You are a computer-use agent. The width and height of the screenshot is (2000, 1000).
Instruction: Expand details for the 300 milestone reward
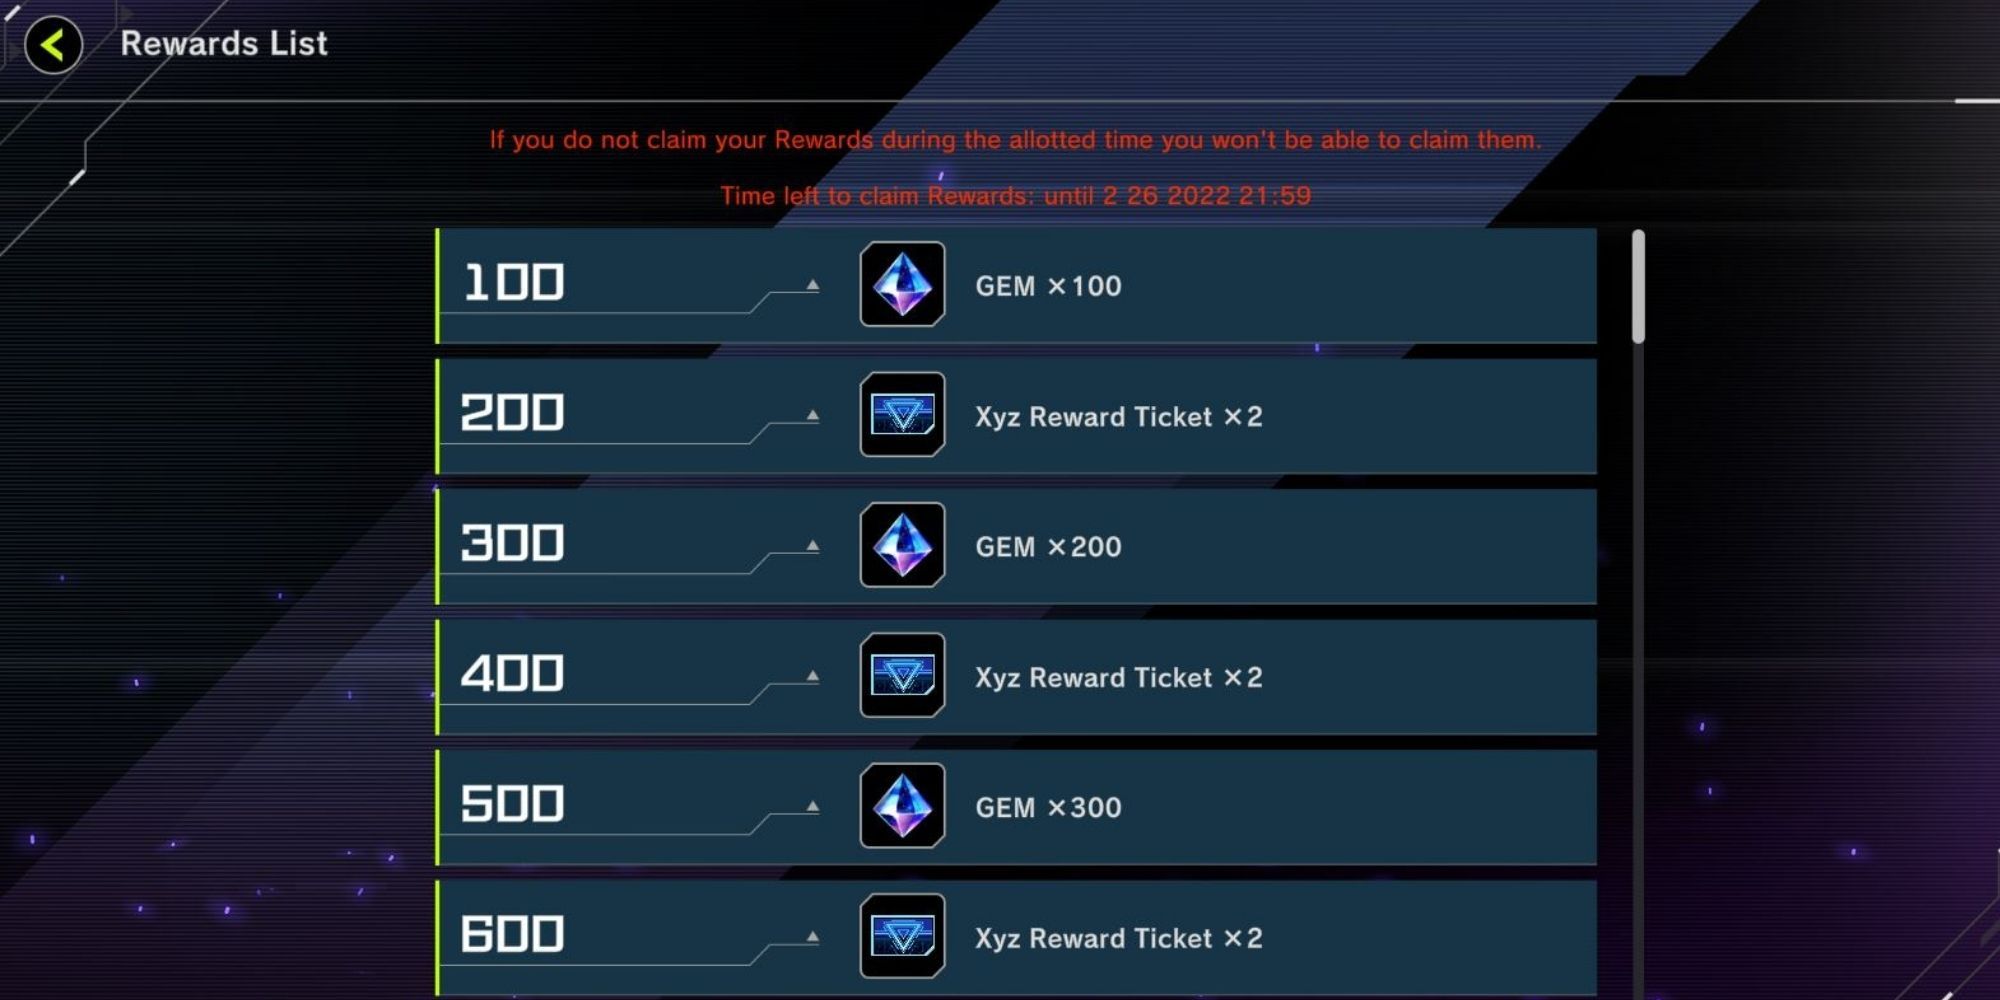(812, 544)
